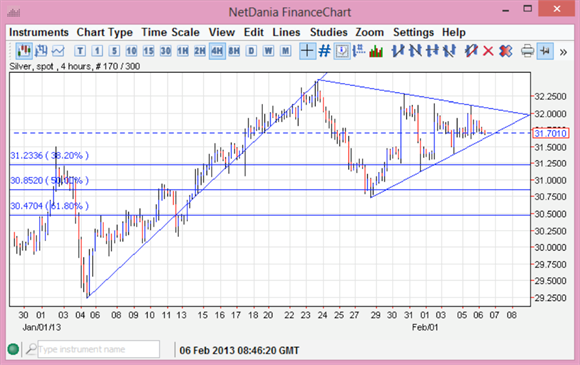
Task: Click the 30.8520 (50.00%) Fibonacci label
Action: pos(50,180)
